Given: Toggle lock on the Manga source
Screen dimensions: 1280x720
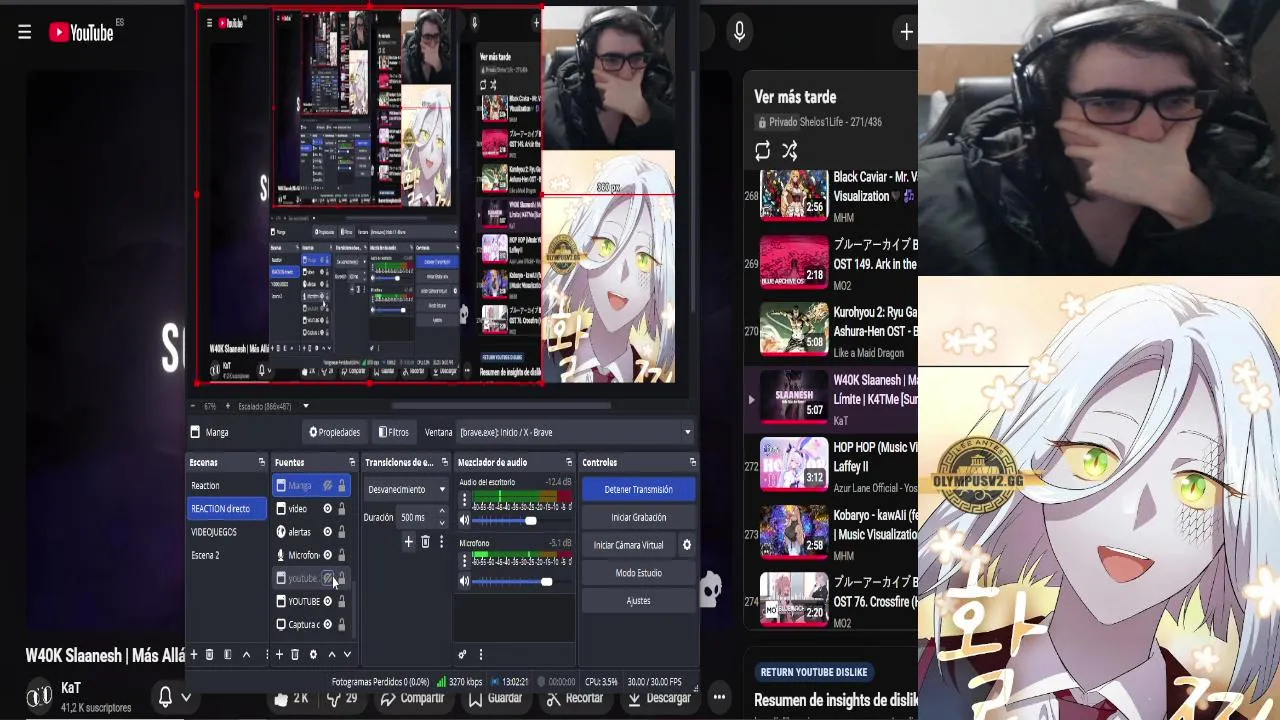Looking at the screenshot, I should point(341,486).
